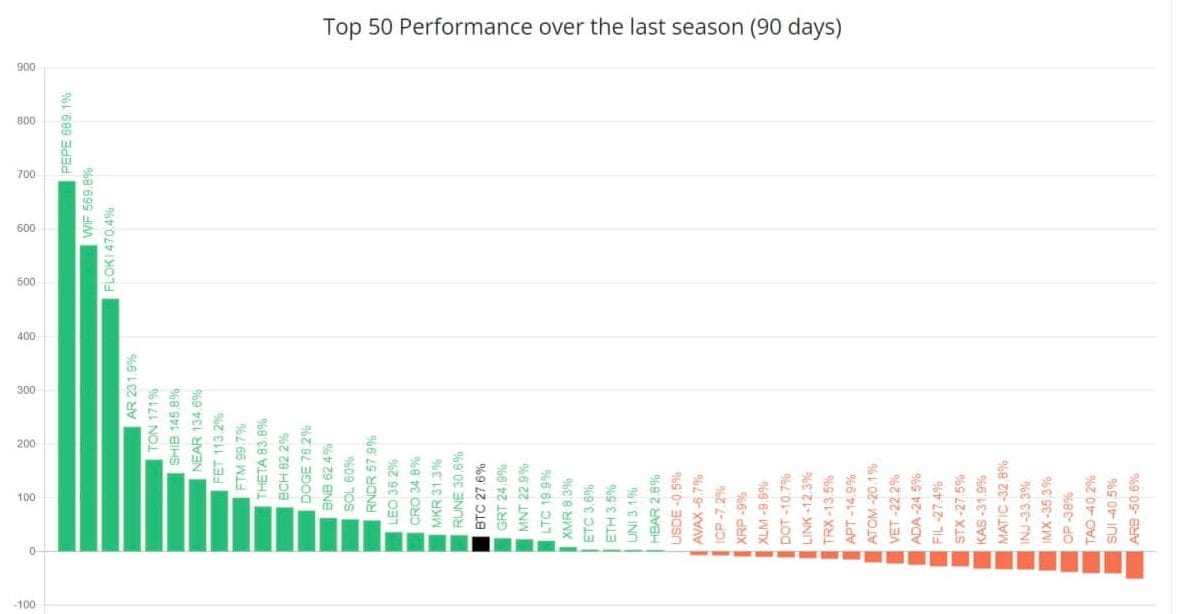Click the NEAR 134.6% bar
This screenshot has height=614, width=1180.
point(197,515)
